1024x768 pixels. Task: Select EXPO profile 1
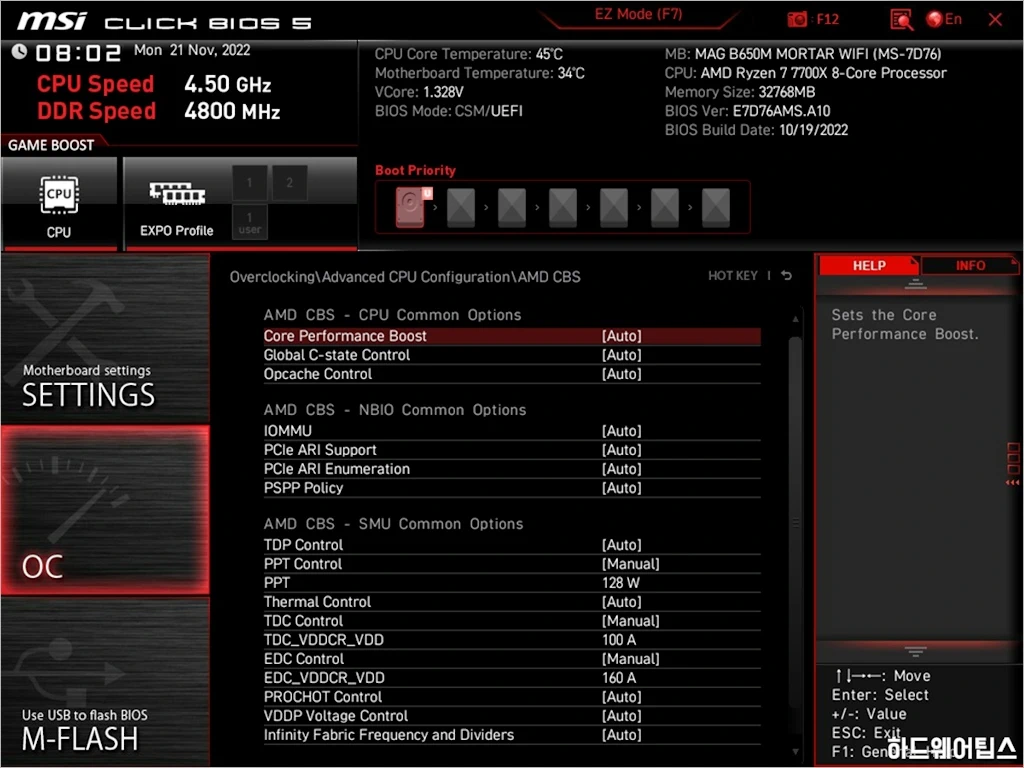coord(249,183)
